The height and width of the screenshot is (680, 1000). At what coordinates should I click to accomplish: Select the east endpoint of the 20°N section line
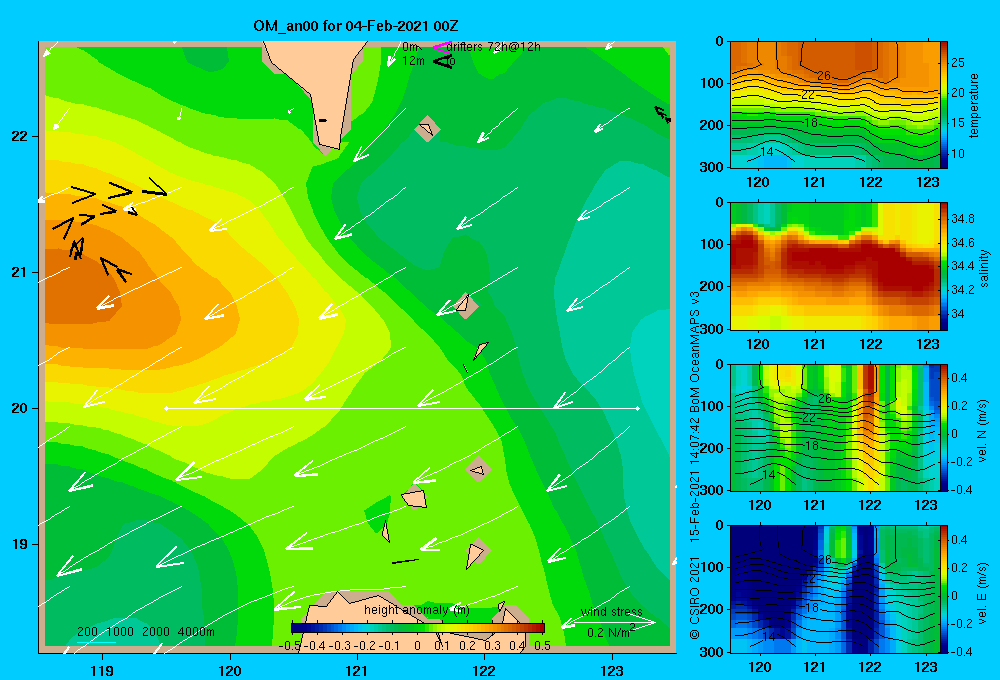638,408
